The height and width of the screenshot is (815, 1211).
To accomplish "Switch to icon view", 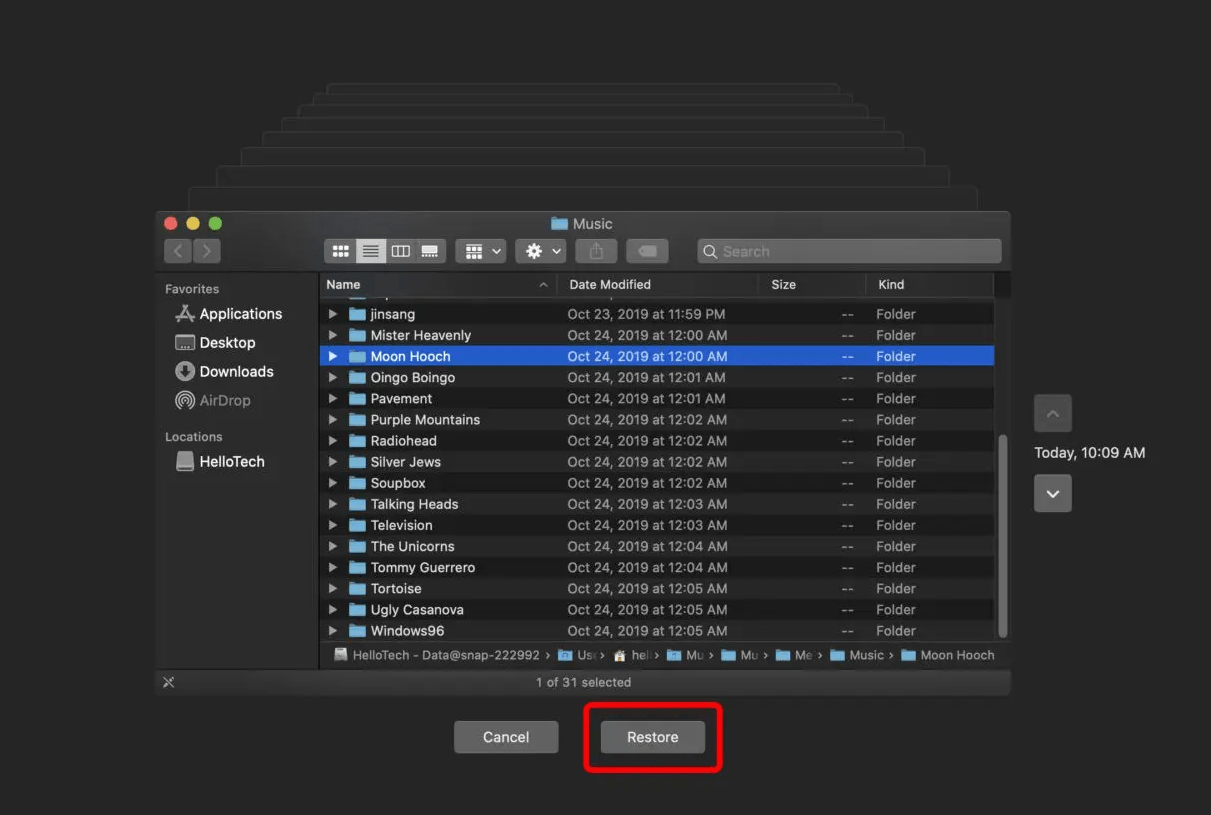I will pos(341,251).
